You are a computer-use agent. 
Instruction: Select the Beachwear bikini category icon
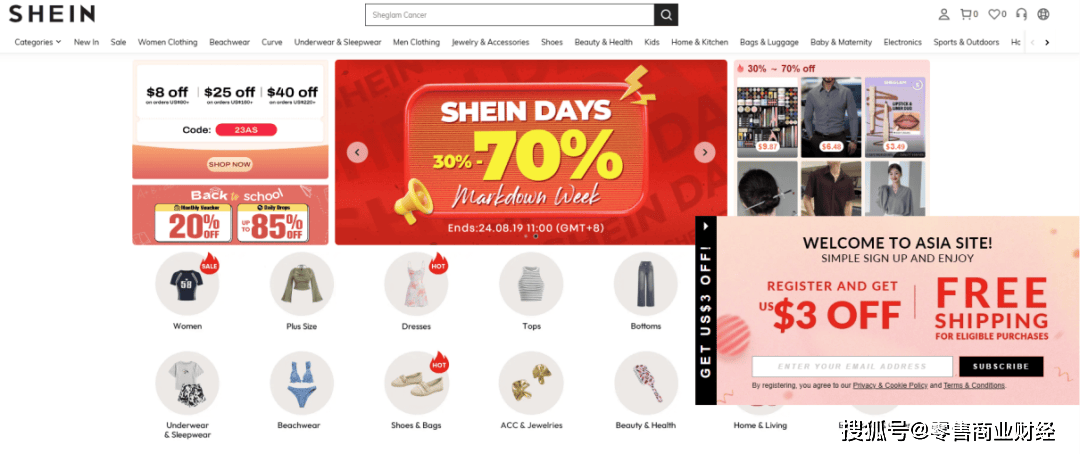click(302, 383)
